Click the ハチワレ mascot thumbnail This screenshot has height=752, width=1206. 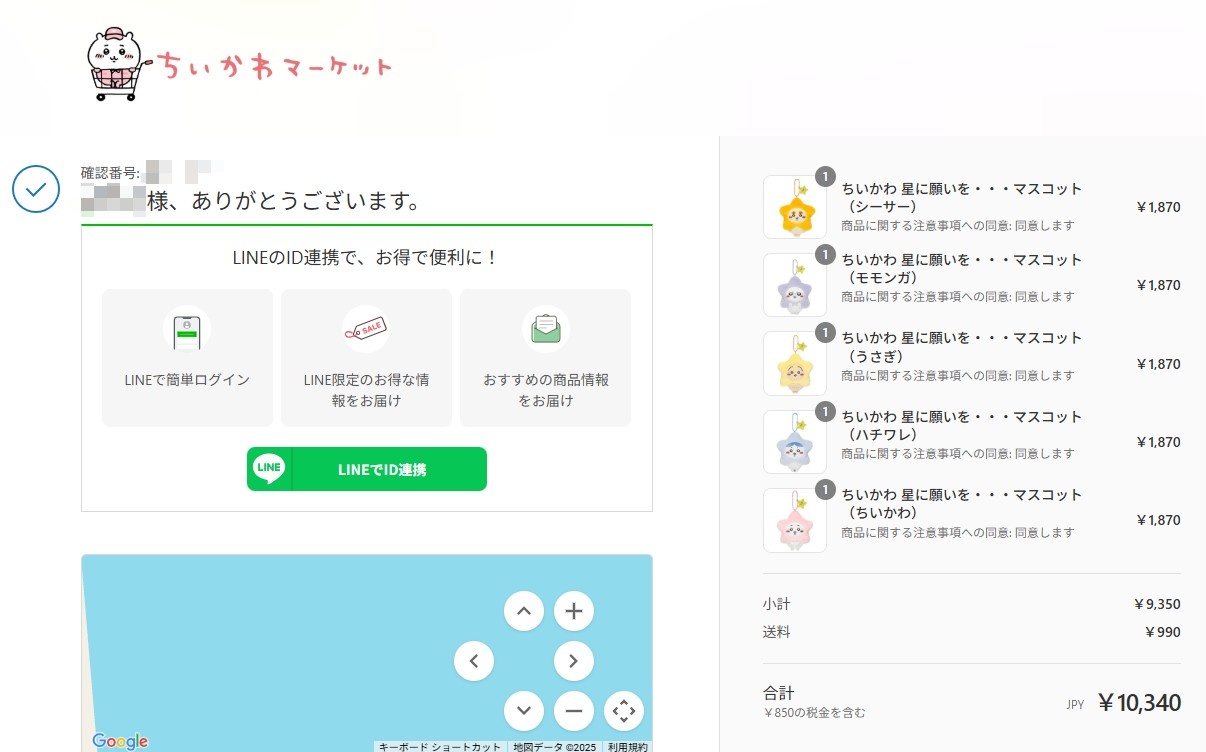click(x=795, y=442)
